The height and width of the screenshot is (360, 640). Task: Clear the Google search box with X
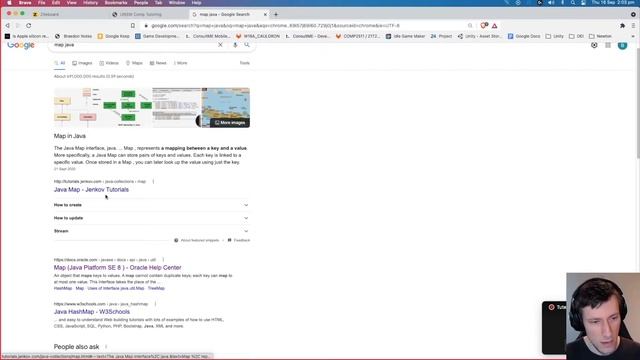pyautogui.click(x=220, y=45)
